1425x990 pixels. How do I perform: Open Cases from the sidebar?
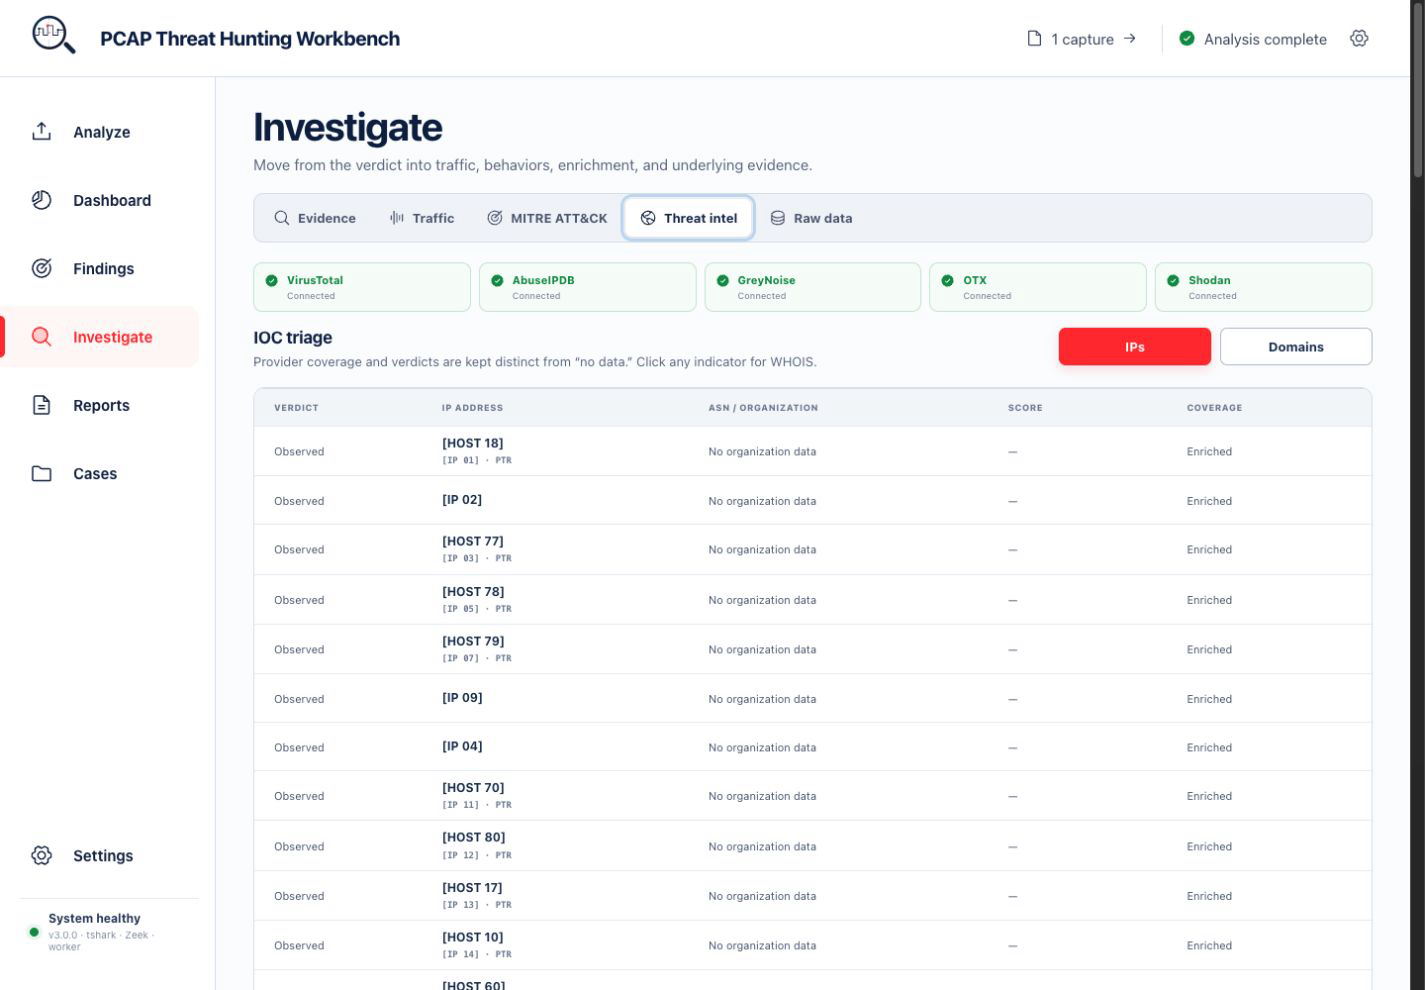100,473
